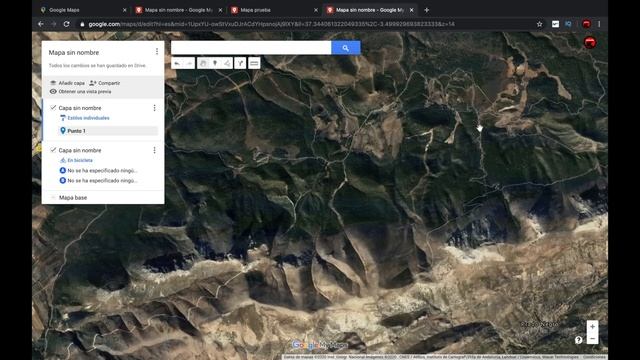Click first unspecified destination field A
This screenshot has width=640, height=360.
102,170
